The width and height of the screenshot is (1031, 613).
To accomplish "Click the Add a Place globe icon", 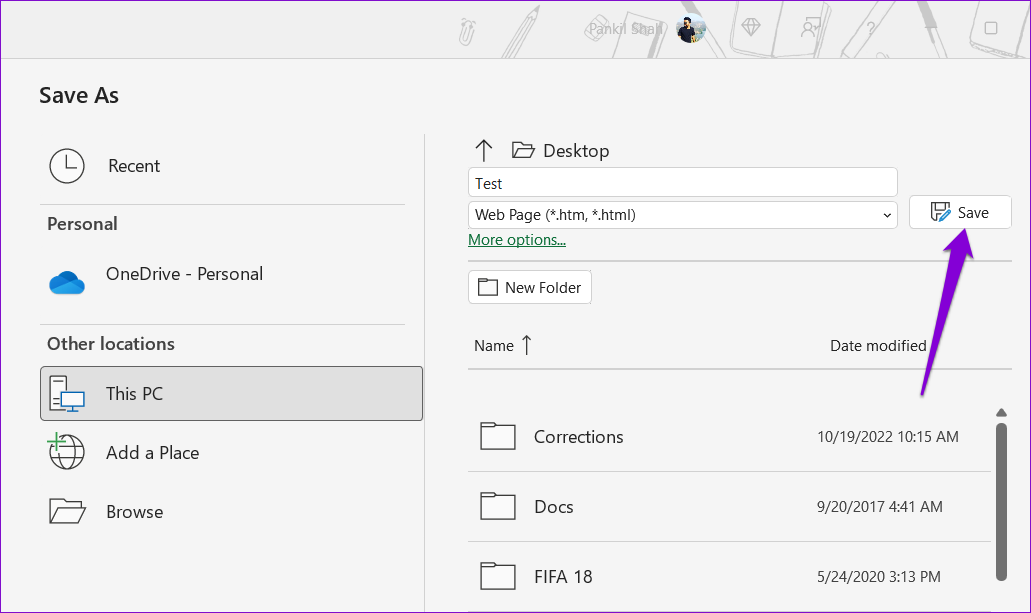I will (x=66, y=451).
